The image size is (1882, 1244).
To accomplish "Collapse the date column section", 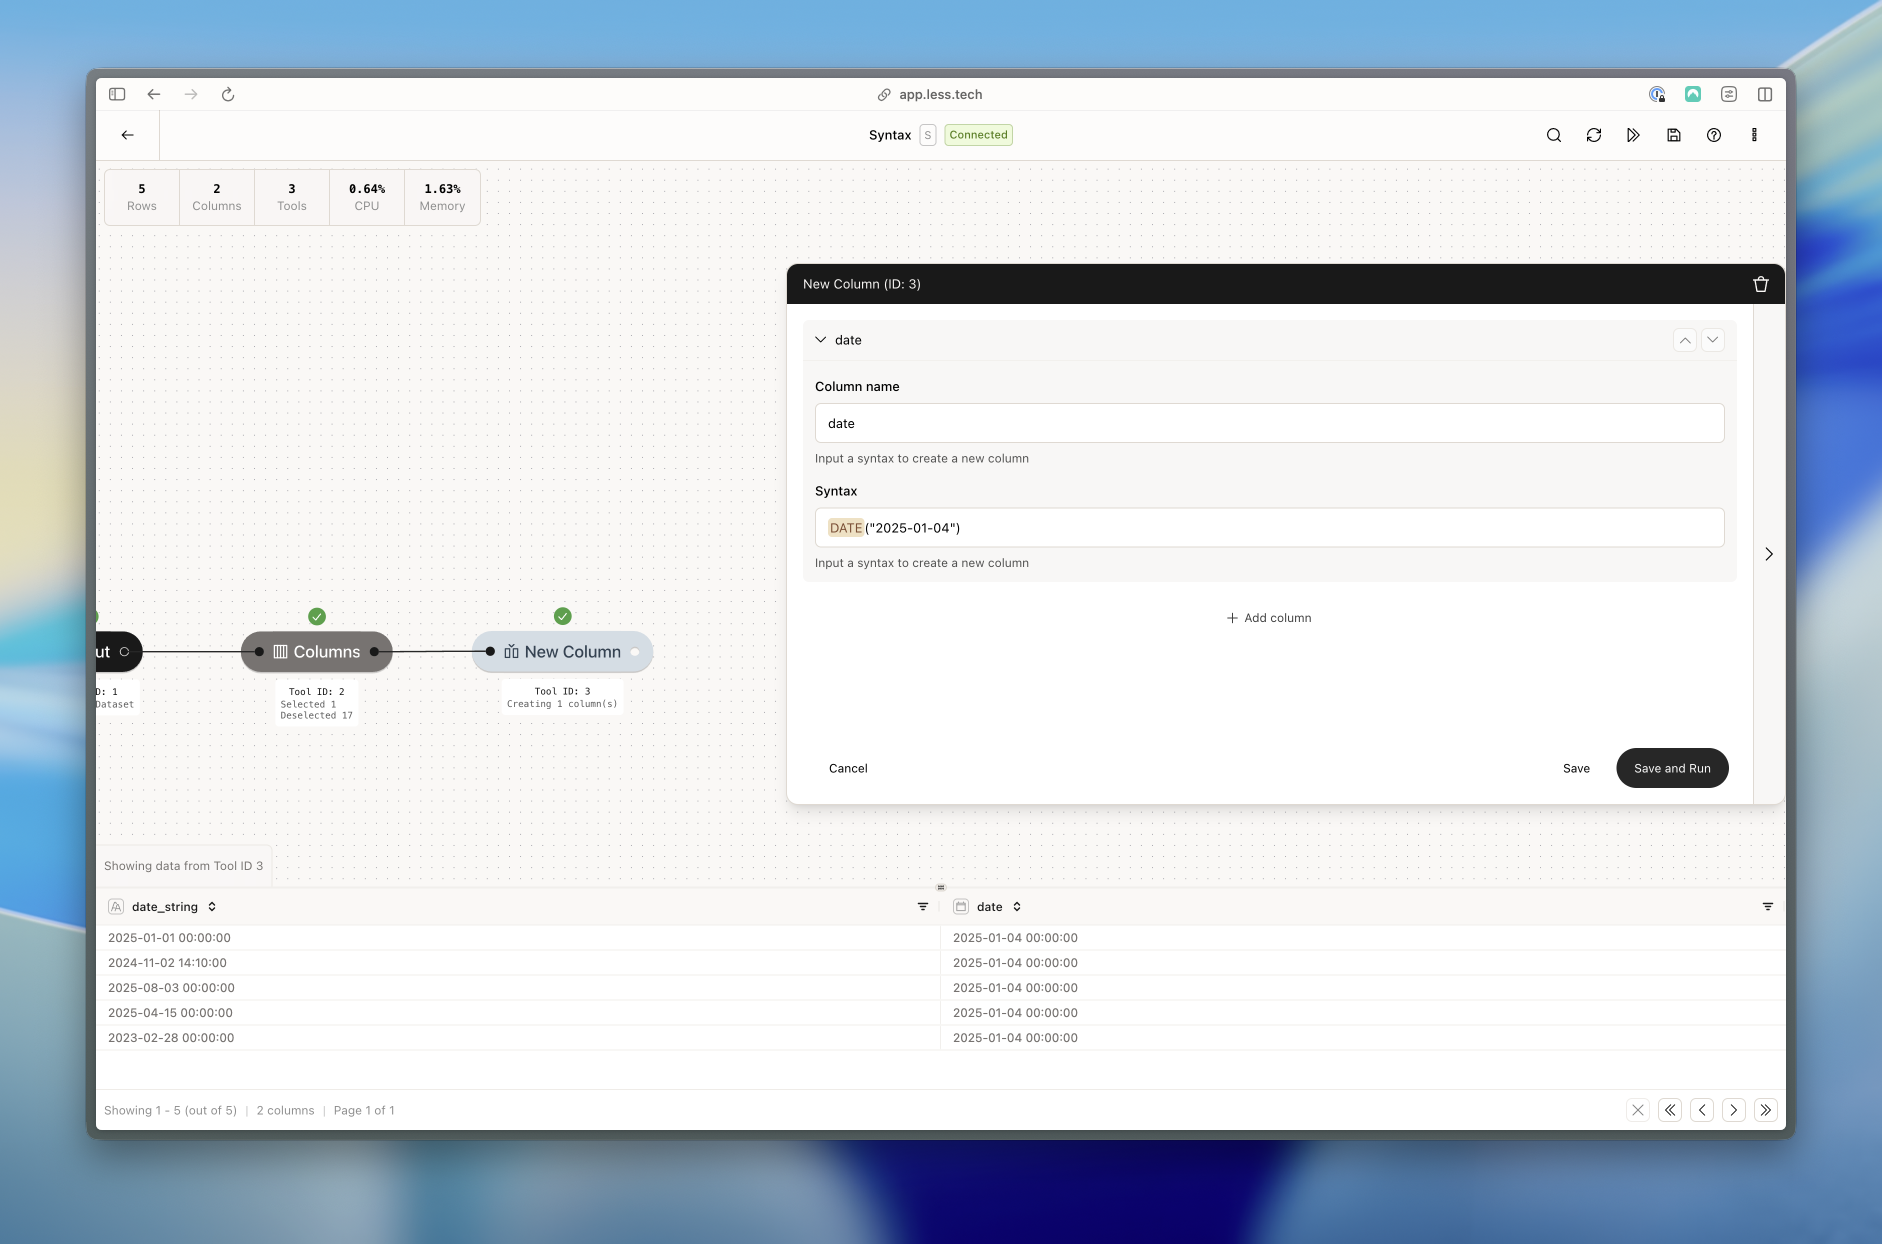I will click(x=821, y=340).
